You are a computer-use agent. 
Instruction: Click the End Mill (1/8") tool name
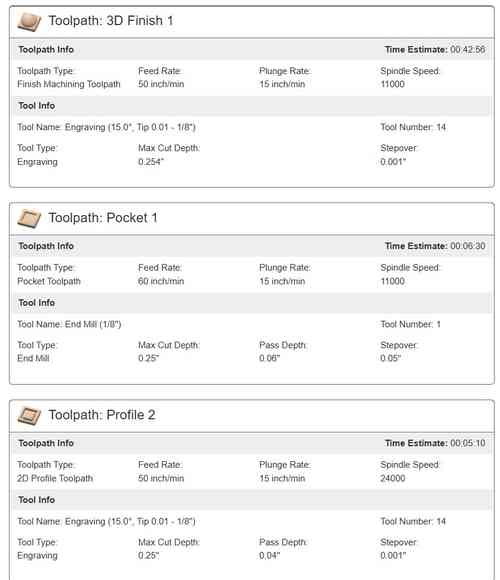click(93, 324)
